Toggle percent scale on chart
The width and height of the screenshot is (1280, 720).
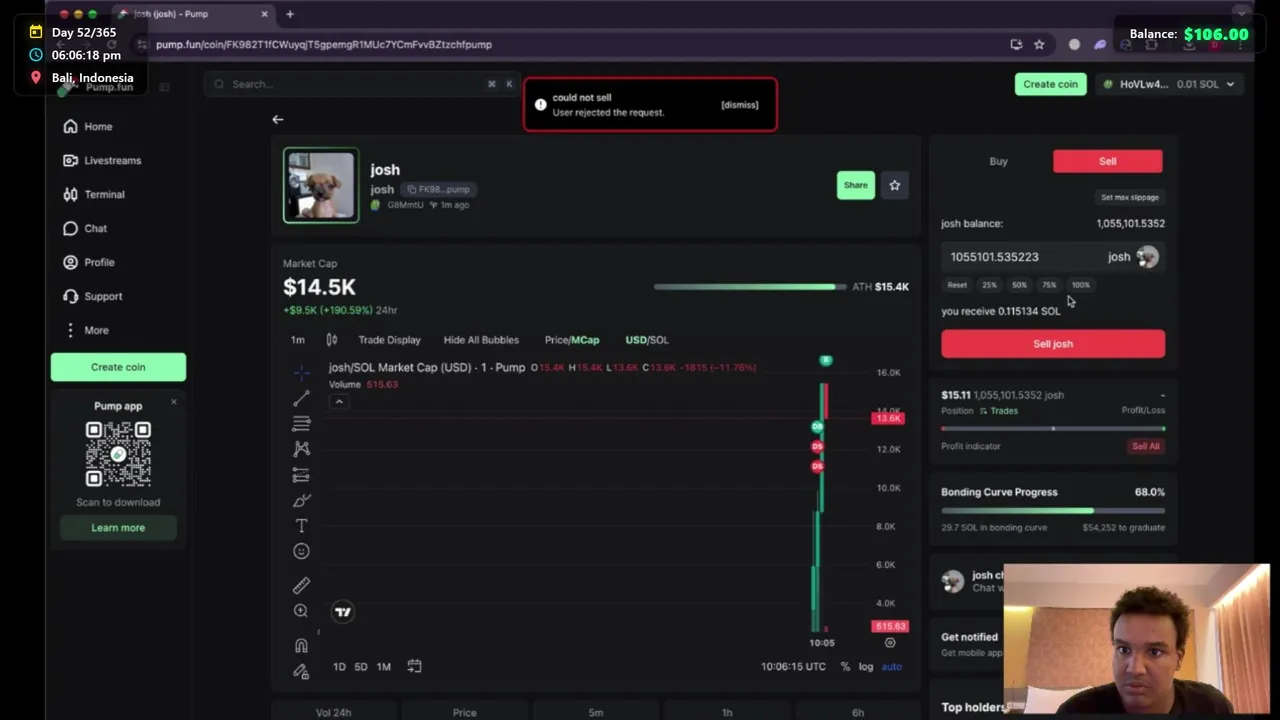tap(846, 667)
